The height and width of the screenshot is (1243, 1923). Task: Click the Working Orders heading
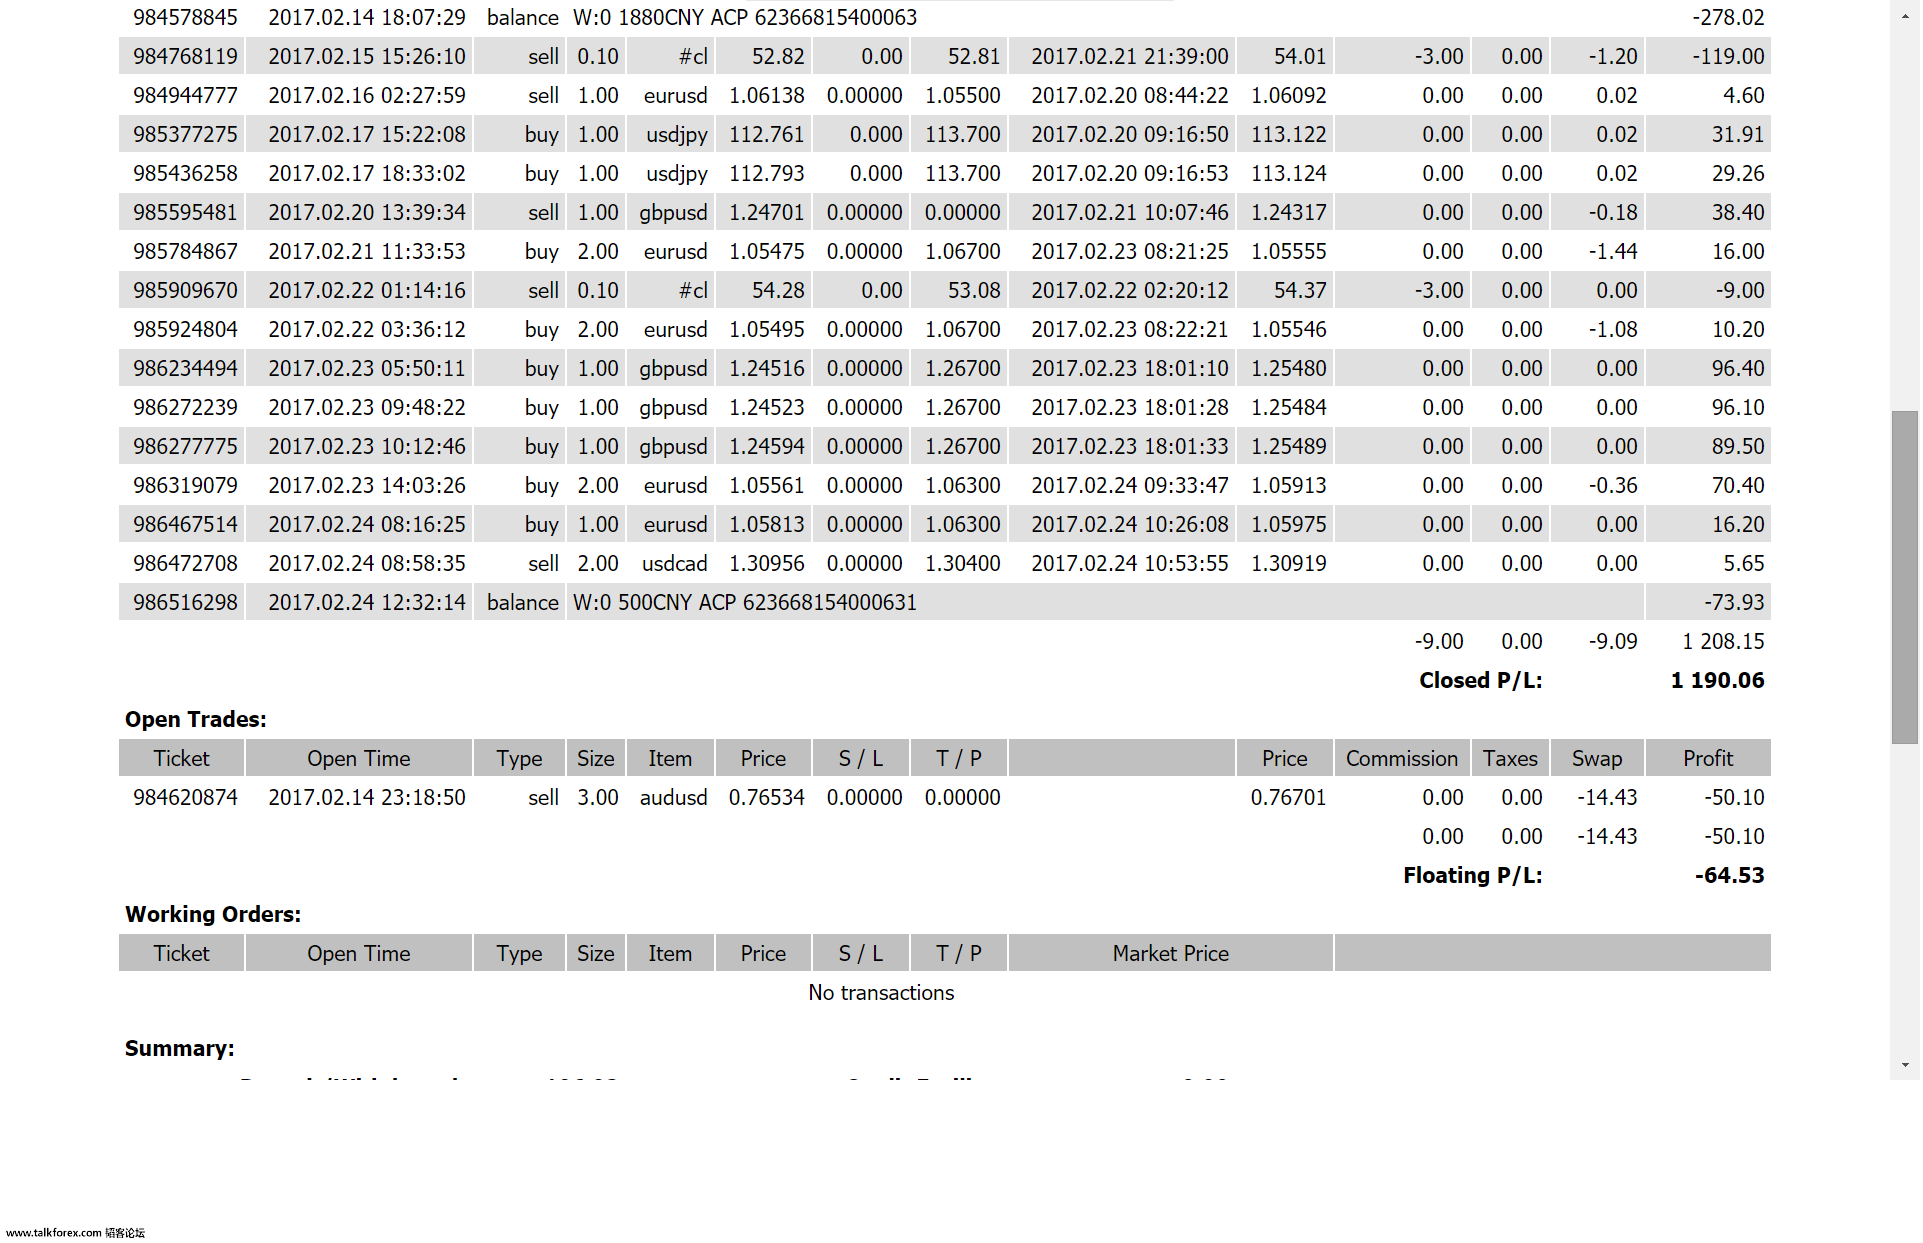213,915
